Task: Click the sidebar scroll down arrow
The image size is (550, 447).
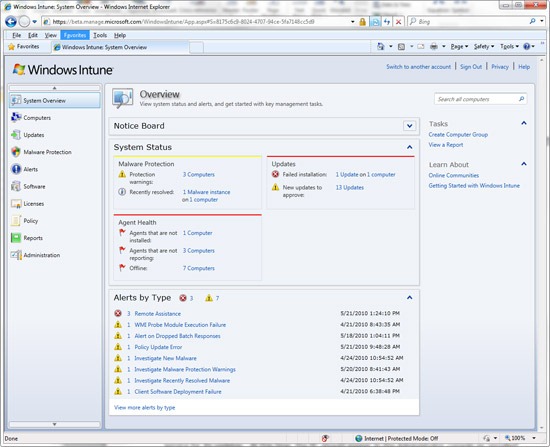Action: tap(54, 424)
